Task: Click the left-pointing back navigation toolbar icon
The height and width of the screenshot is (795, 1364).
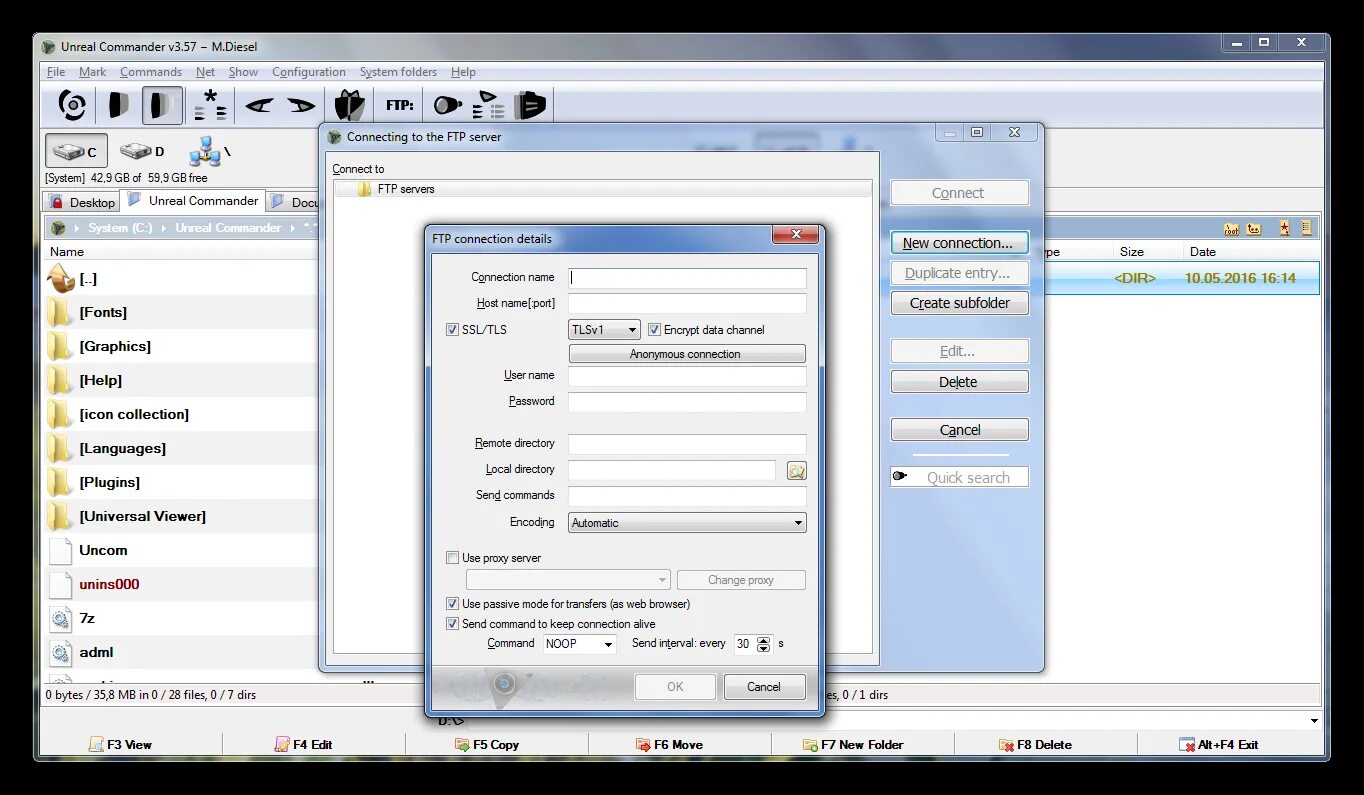Action: [x=259, y=105]
